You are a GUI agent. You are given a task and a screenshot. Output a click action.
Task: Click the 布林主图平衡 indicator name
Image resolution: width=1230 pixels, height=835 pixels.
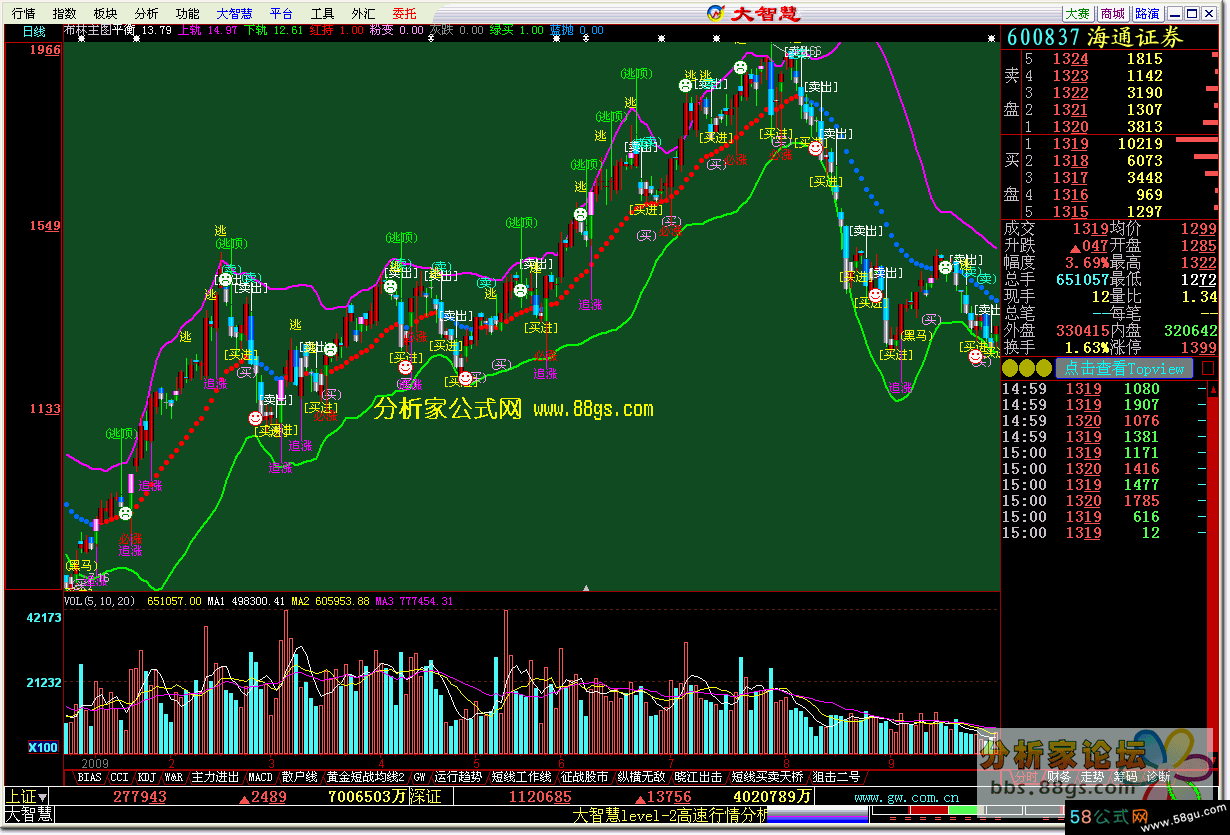pyautogui.click(x=101, y=31)
